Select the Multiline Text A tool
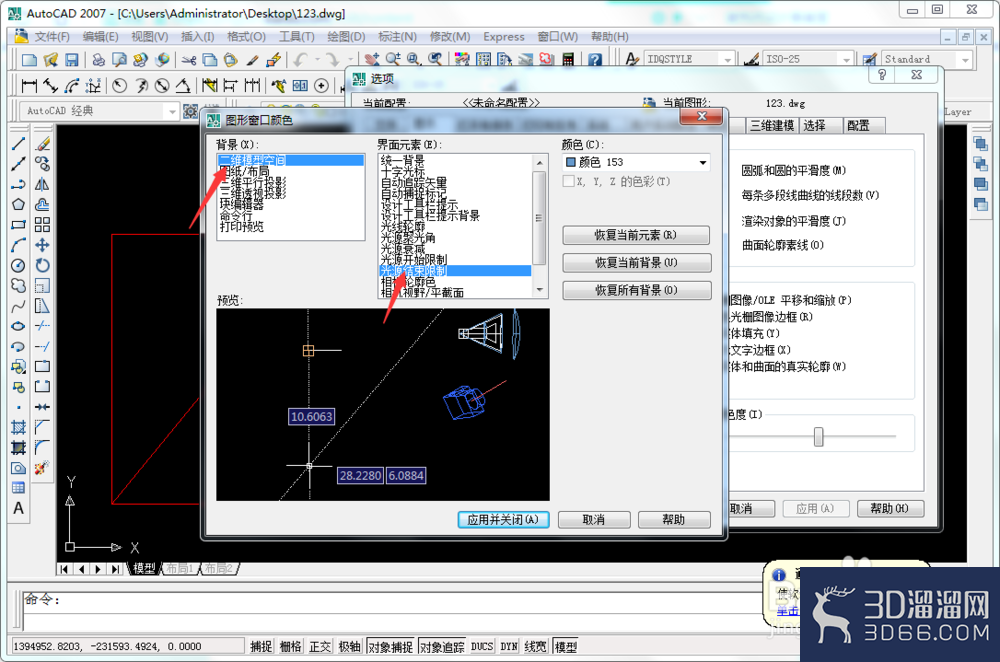Viewport: 1000px width, 662px height. tap(18, 508)
